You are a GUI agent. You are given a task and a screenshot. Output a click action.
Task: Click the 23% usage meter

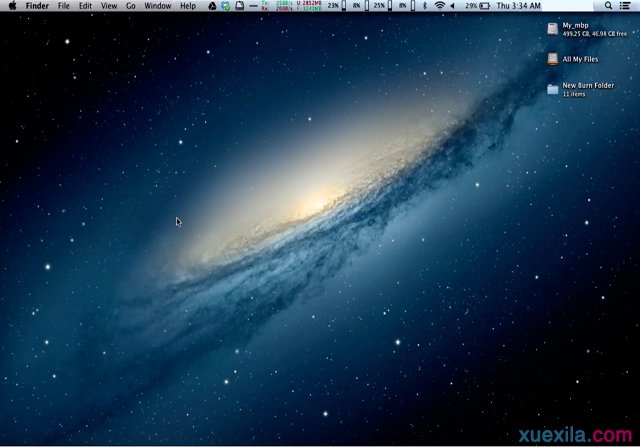[337, 6]
